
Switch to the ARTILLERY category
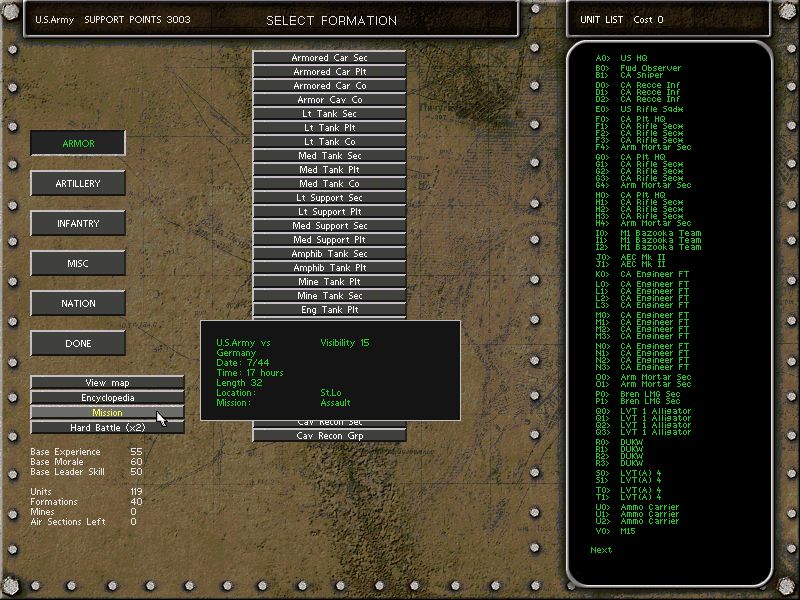(x=78, y=183)
